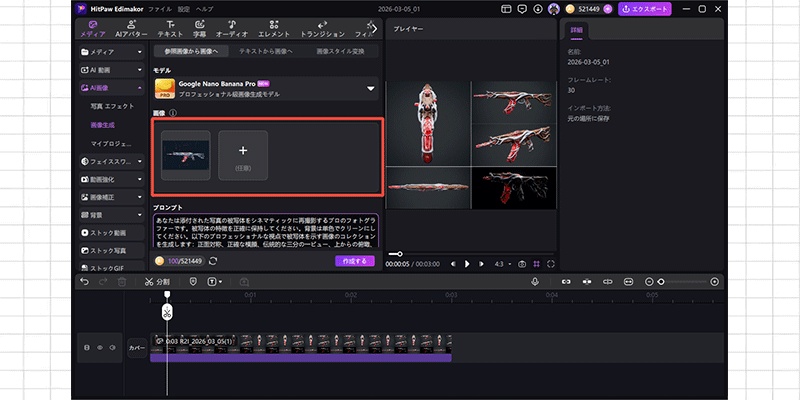This screenshot has height=400, width=800.
Task: Click the 分割 split scissors tool
Action: (157, 282)
